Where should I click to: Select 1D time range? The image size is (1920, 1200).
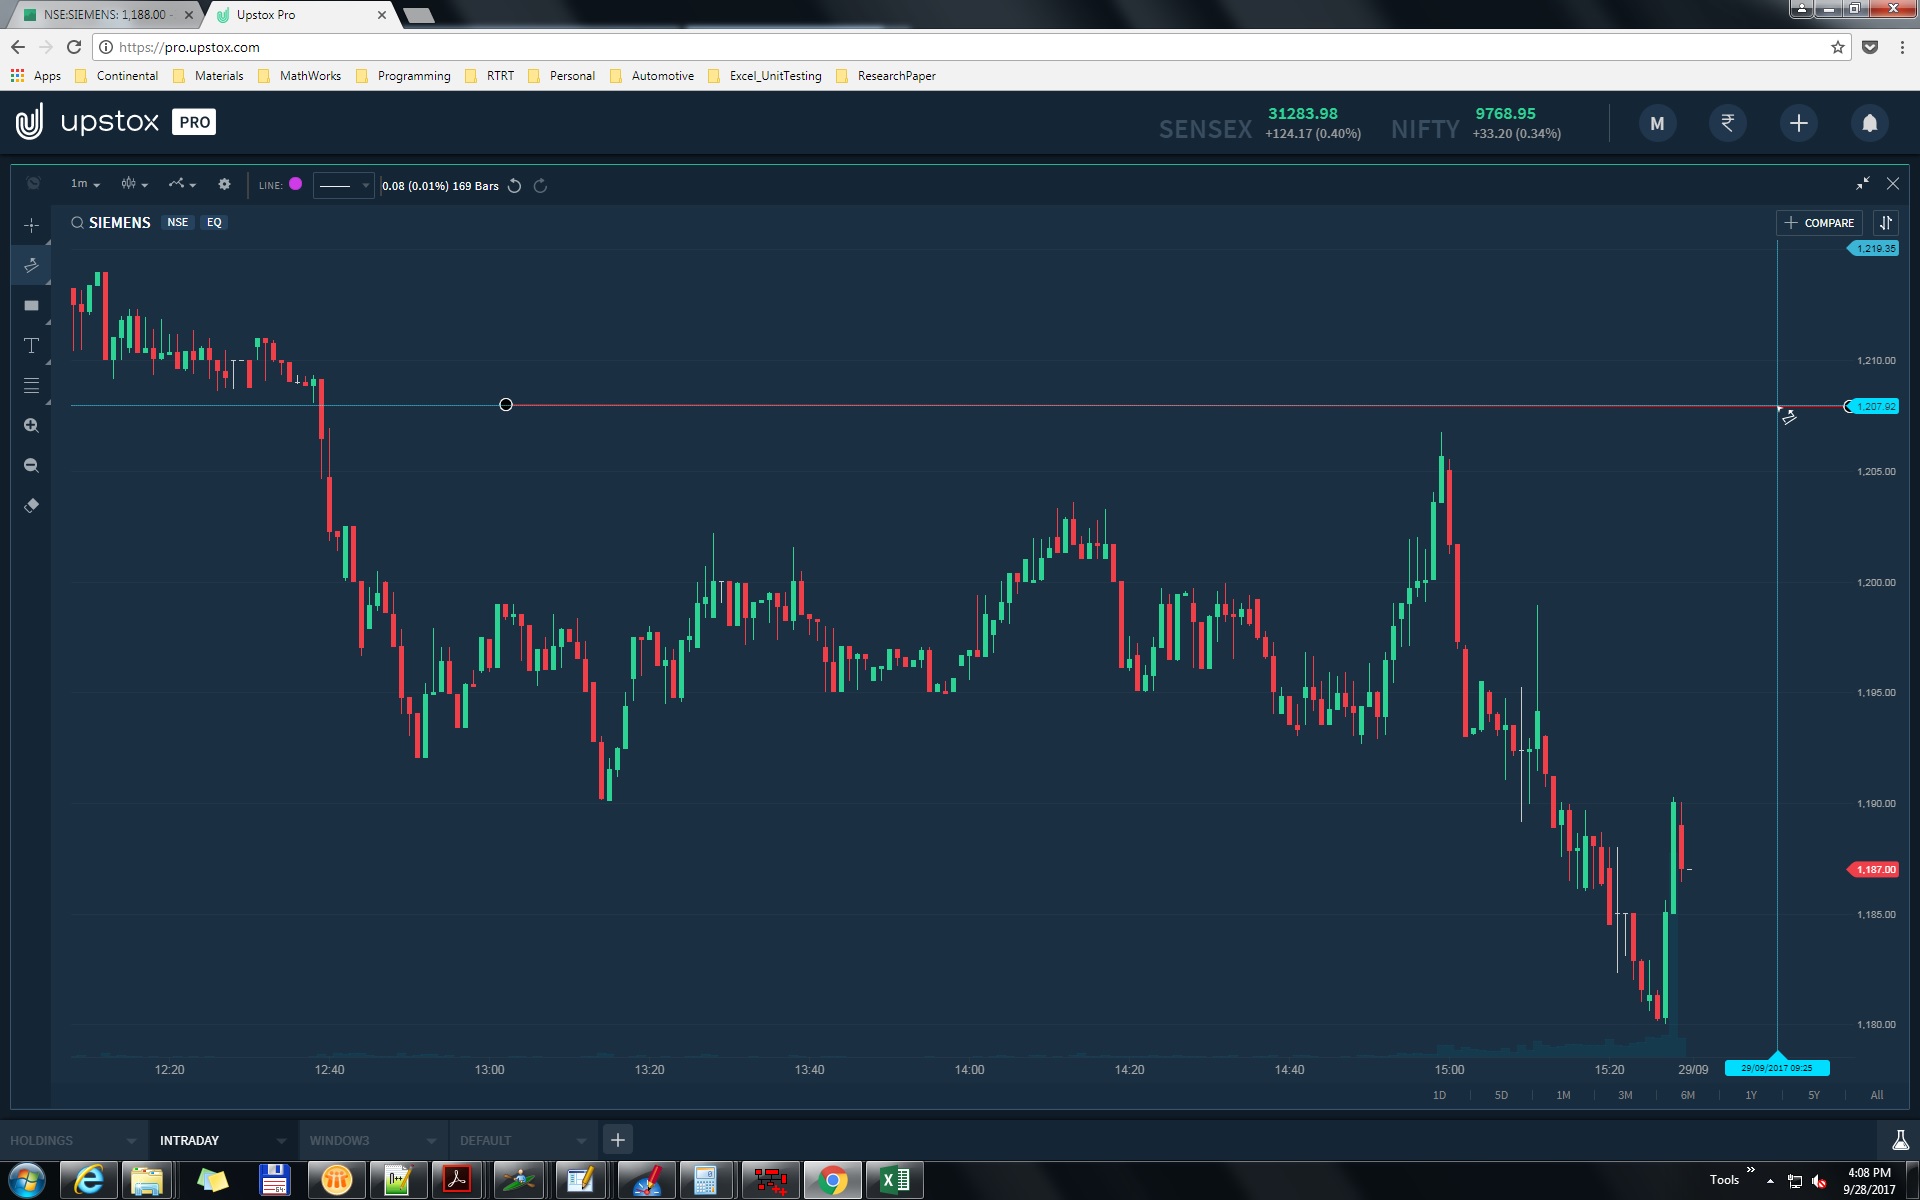pyautogui.click(x=1439, y=1095)
